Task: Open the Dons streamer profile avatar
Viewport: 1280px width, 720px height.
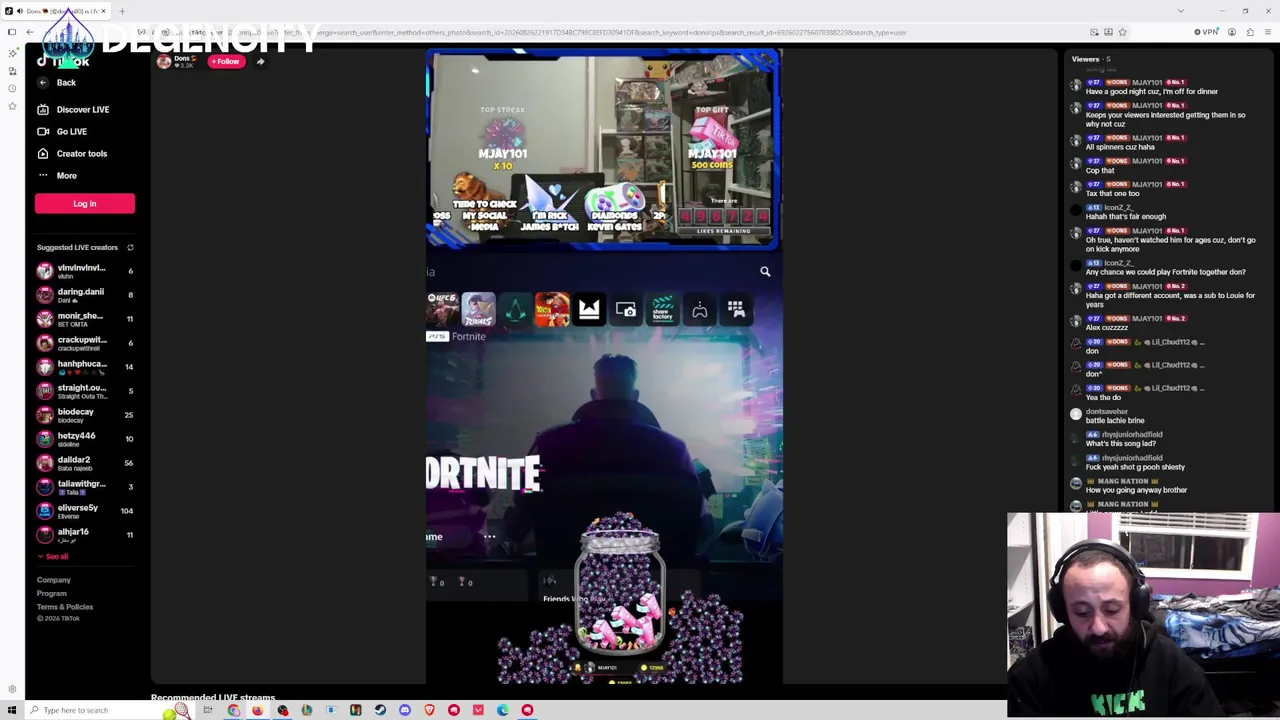Action: click(164, 62)
